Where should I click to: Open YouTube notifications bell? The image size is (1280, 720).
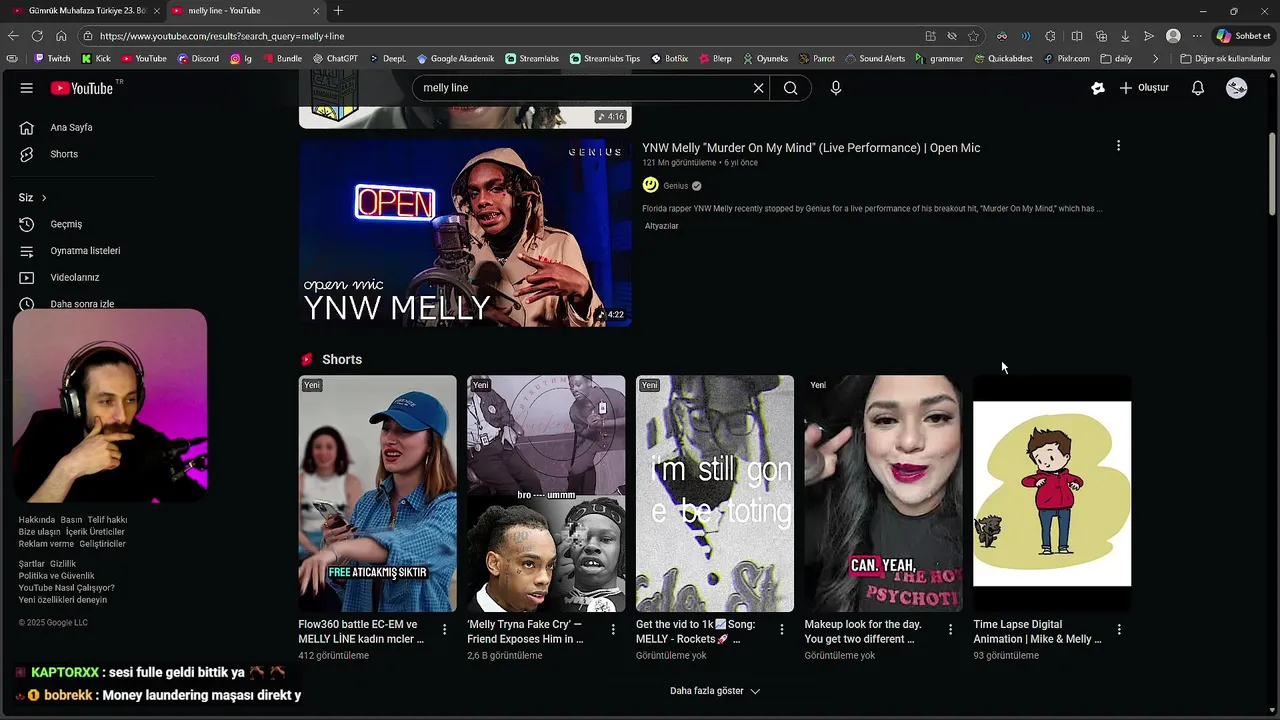tap(1197, 88)
